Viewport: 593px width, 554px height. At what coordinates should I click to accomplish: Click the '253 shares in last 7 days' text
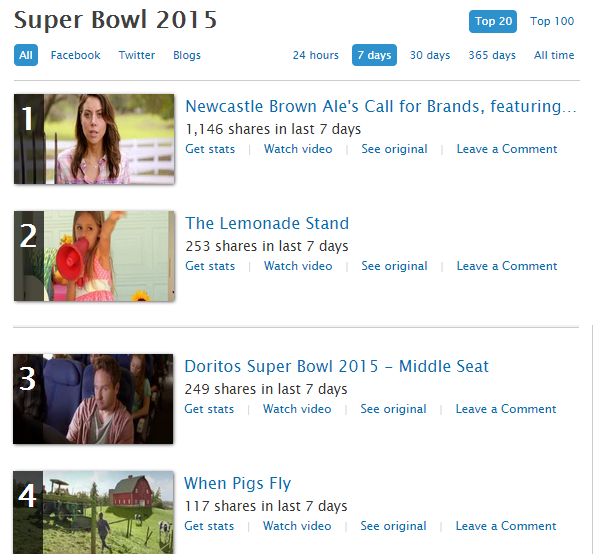tap(267, 246)
